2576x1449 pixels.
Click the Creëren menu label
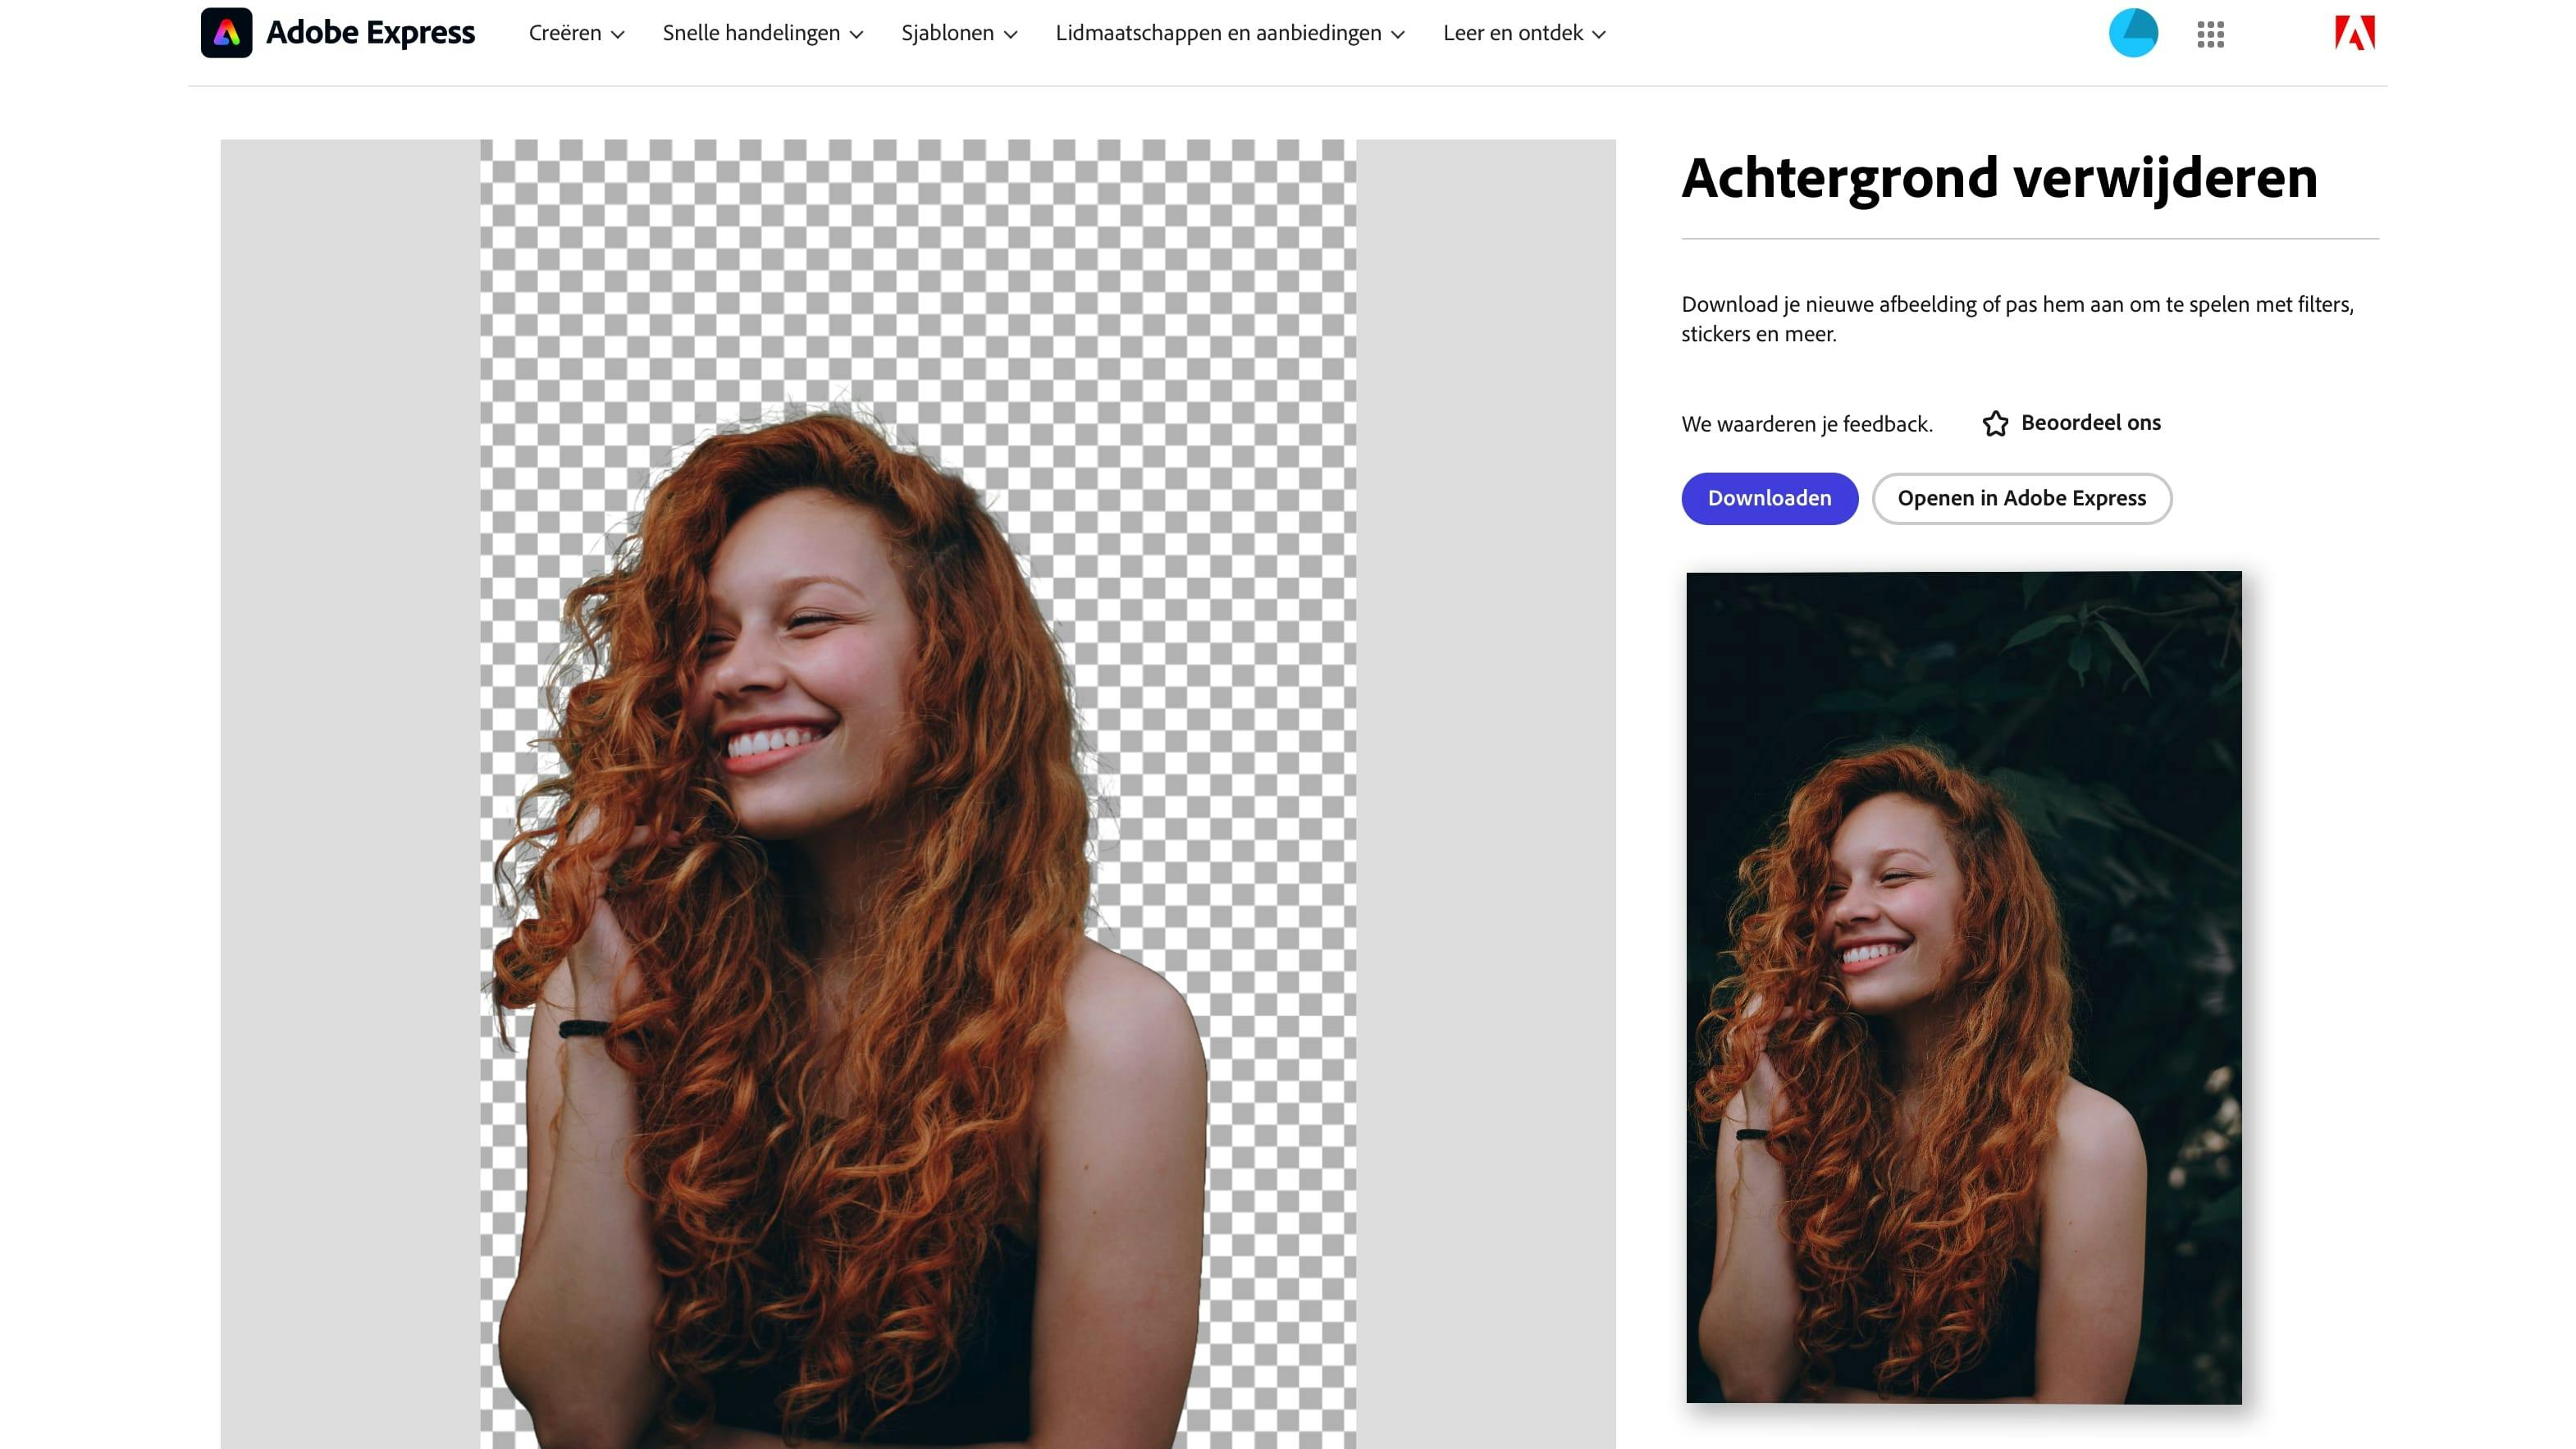(x=565, y=33)
